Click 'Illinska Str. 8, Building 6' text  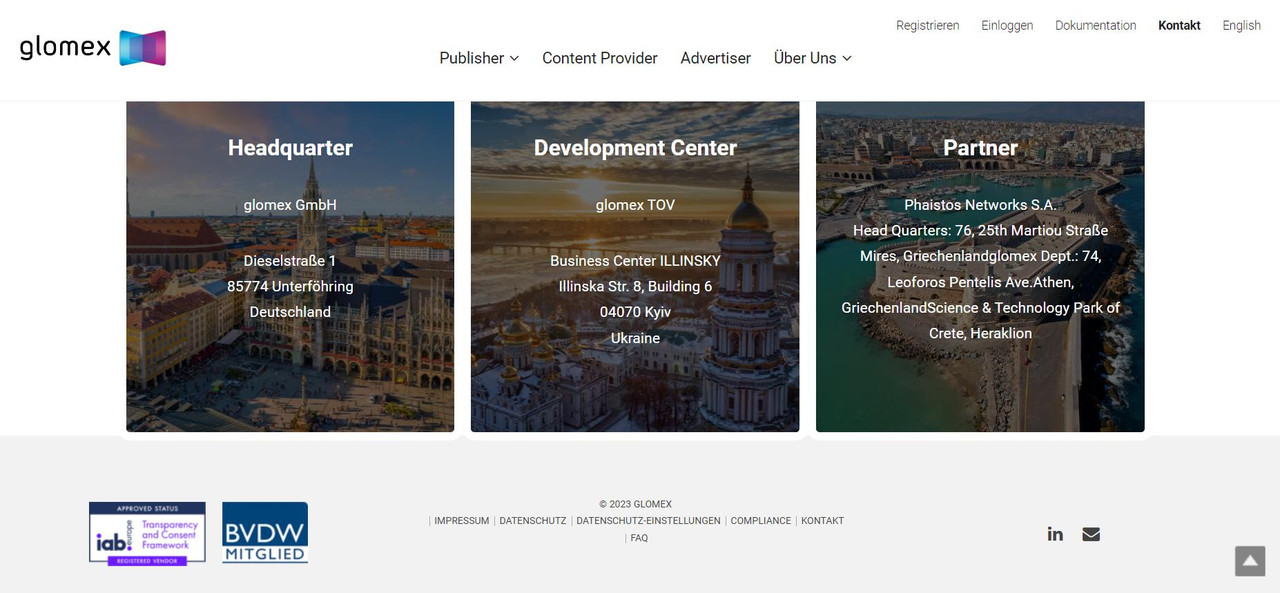pyautogui.click(x=635, y=286)
